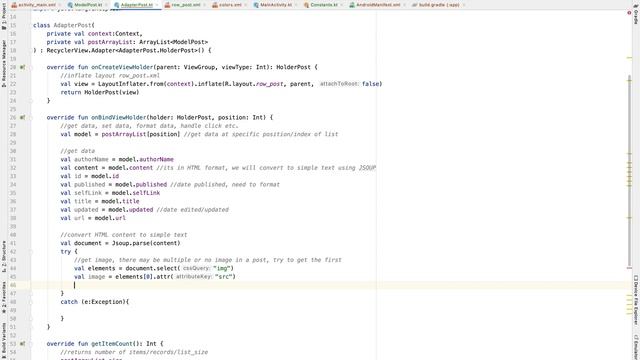Click the Gradle file icon on the build.gradle tab
640x360 pixels.
pos(415,5)
